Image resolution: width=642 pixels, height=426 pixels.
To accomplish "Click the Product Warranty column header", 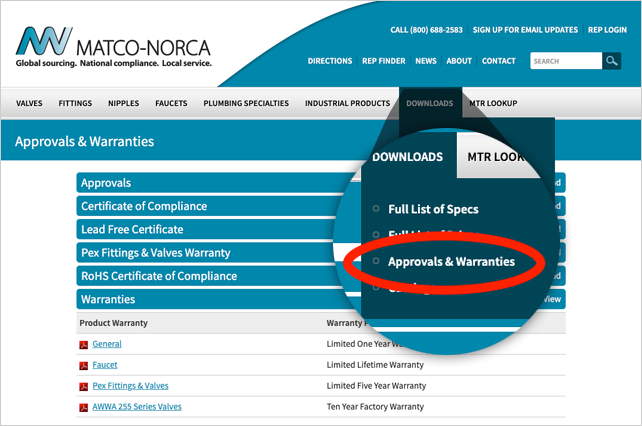I will click(x=113, y=323).
